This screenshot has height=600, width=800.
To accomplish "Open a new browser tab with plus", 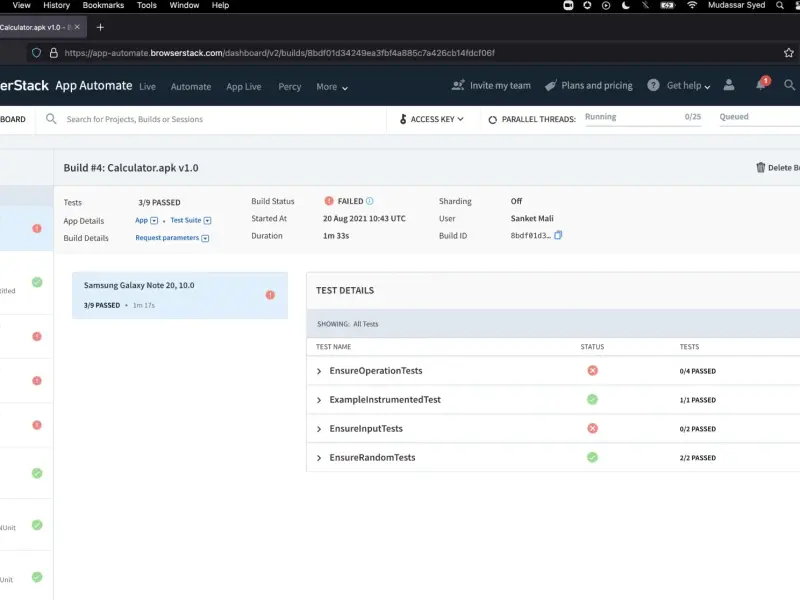I will 100,27.
